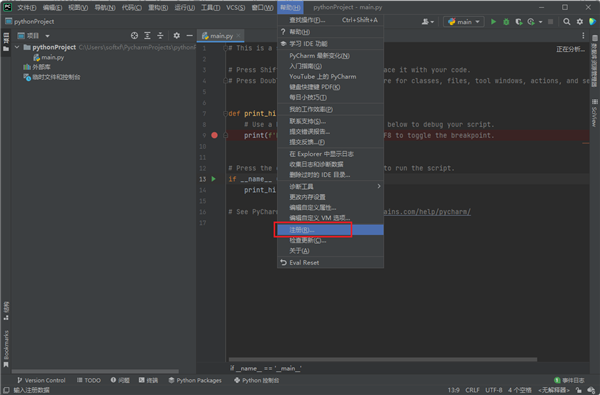The width and height of the screenshot is (600, 395).
Task: Select 外部库 external libraries node
Action: coord(37,67)
